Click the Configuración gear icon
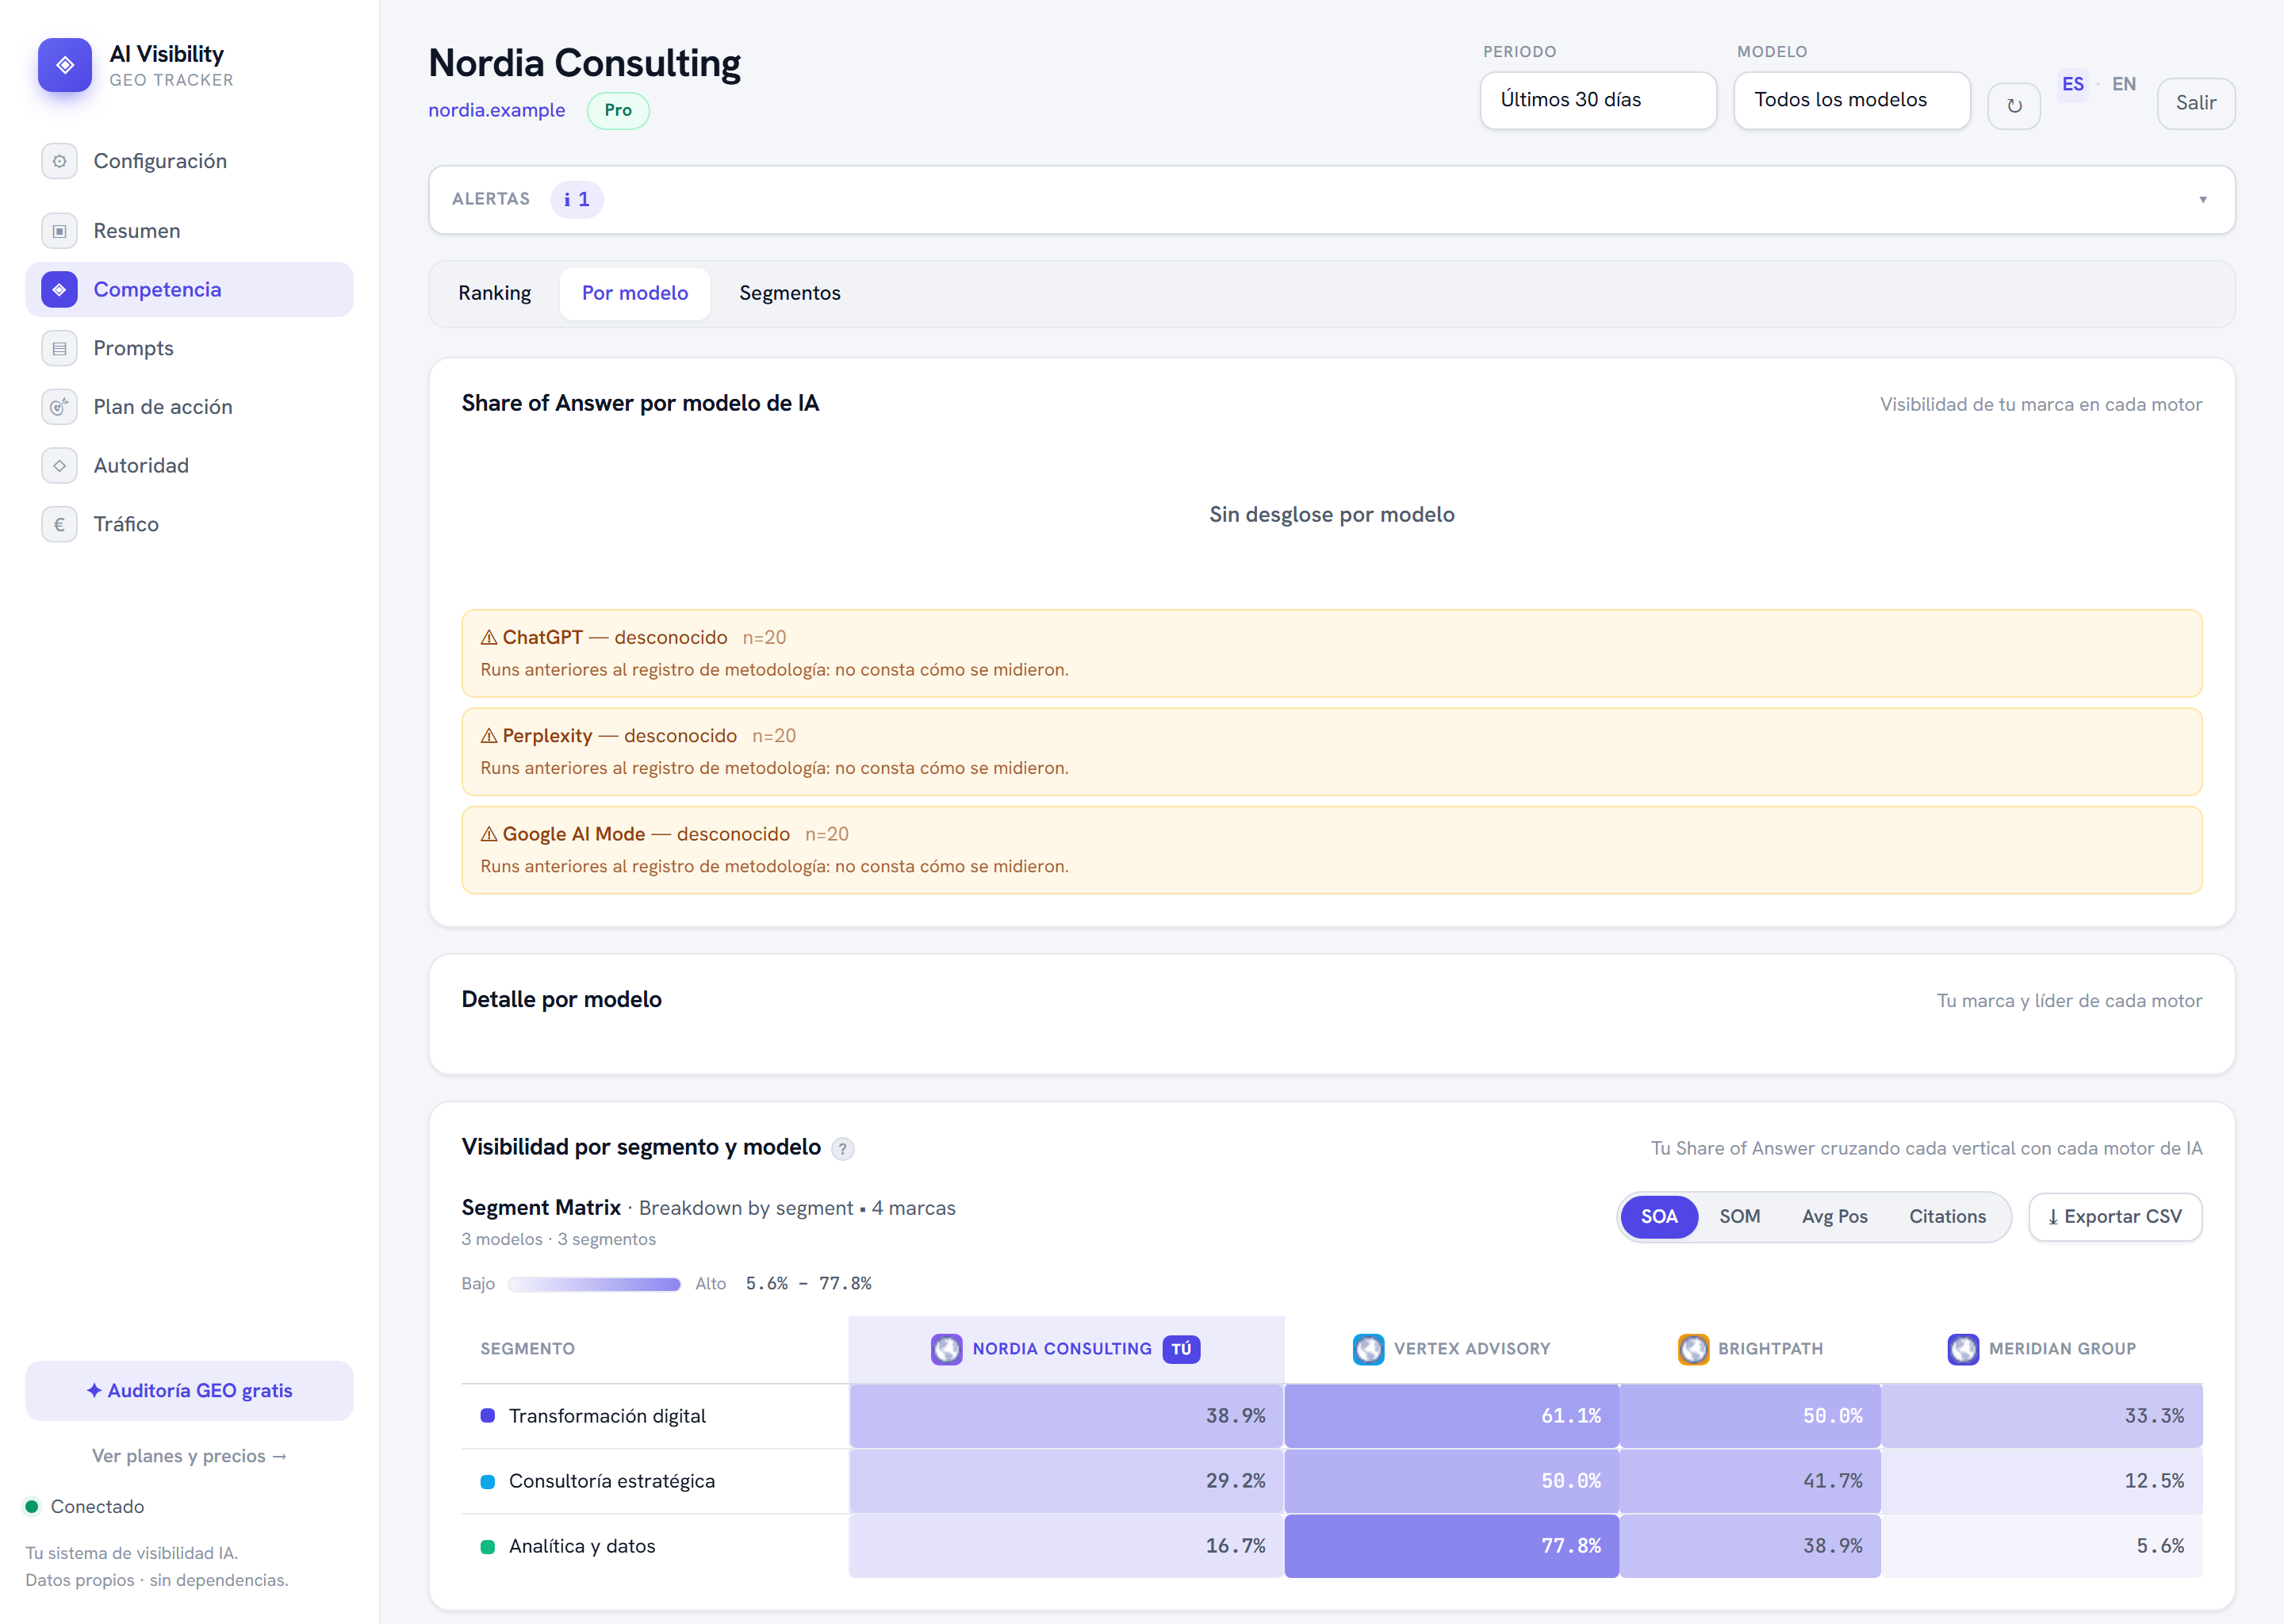The height and width of the screenshot is (1624, 2284). click(59, 161)
